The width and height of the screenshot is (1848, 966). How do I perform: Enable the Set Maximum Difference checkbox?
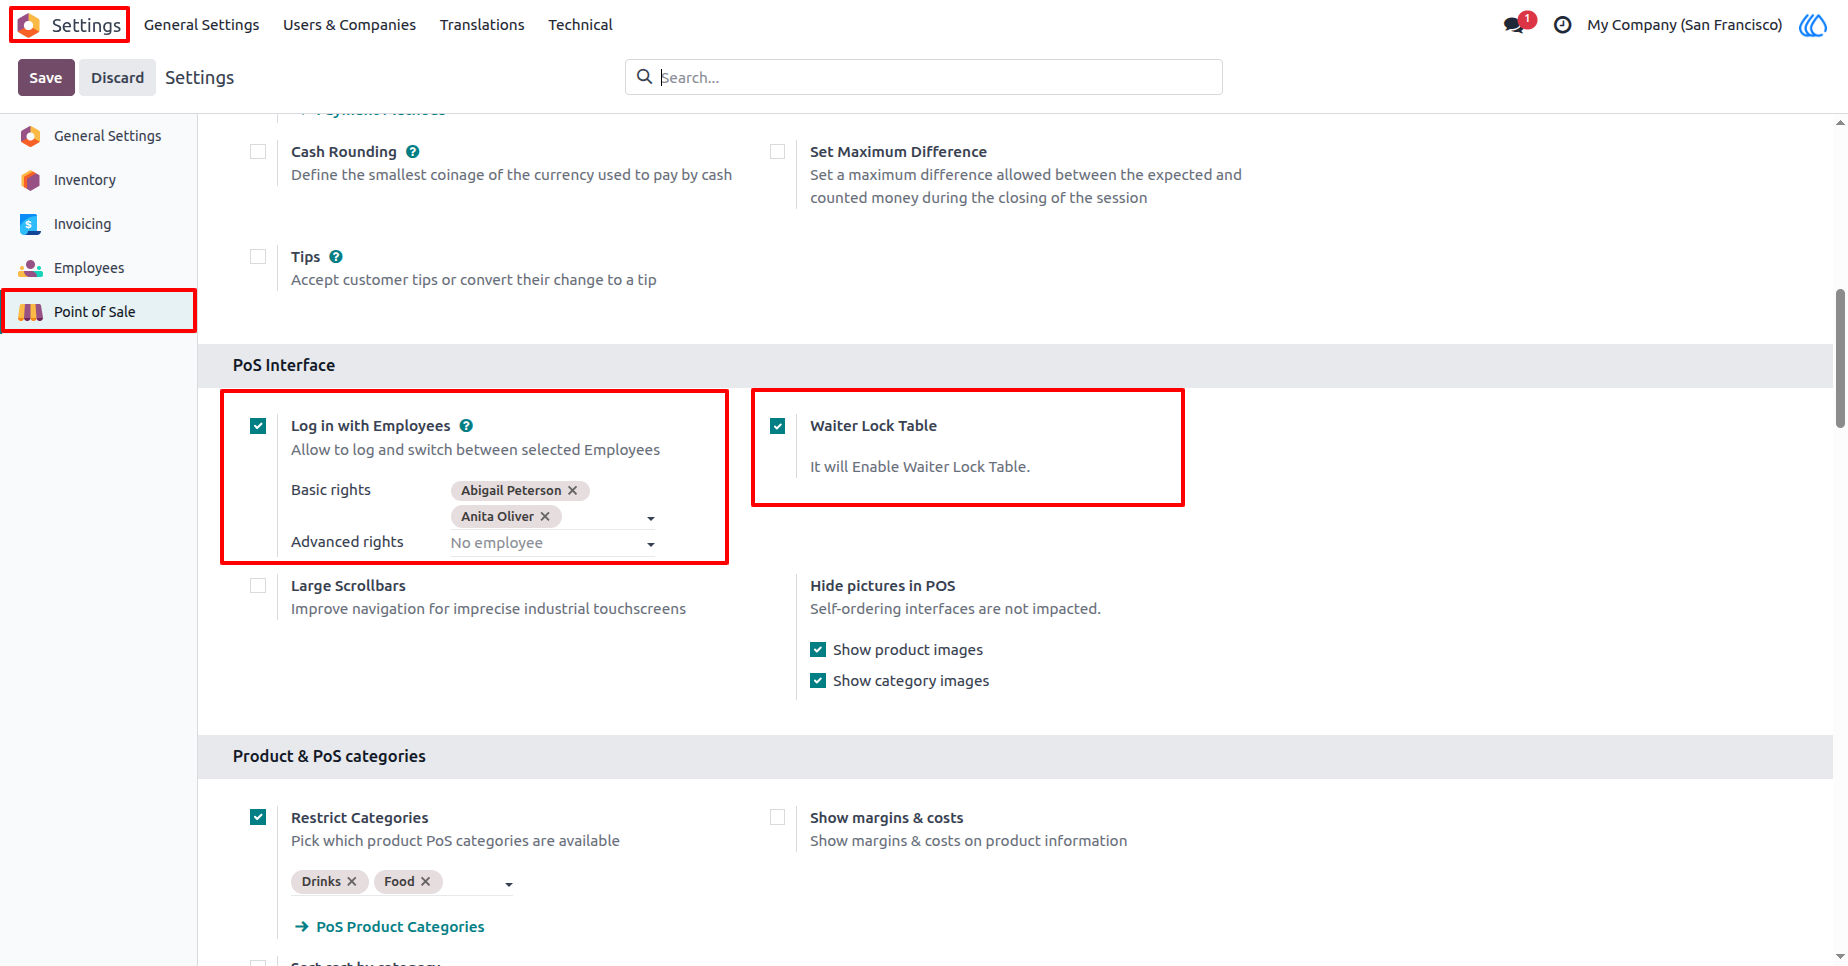pyautogui.click(x=777, y=152)
